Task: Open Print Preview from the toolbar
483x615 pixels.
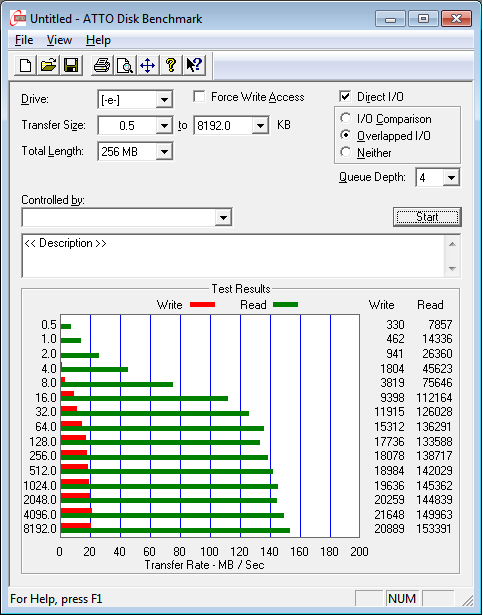Action: click(125, 65)
